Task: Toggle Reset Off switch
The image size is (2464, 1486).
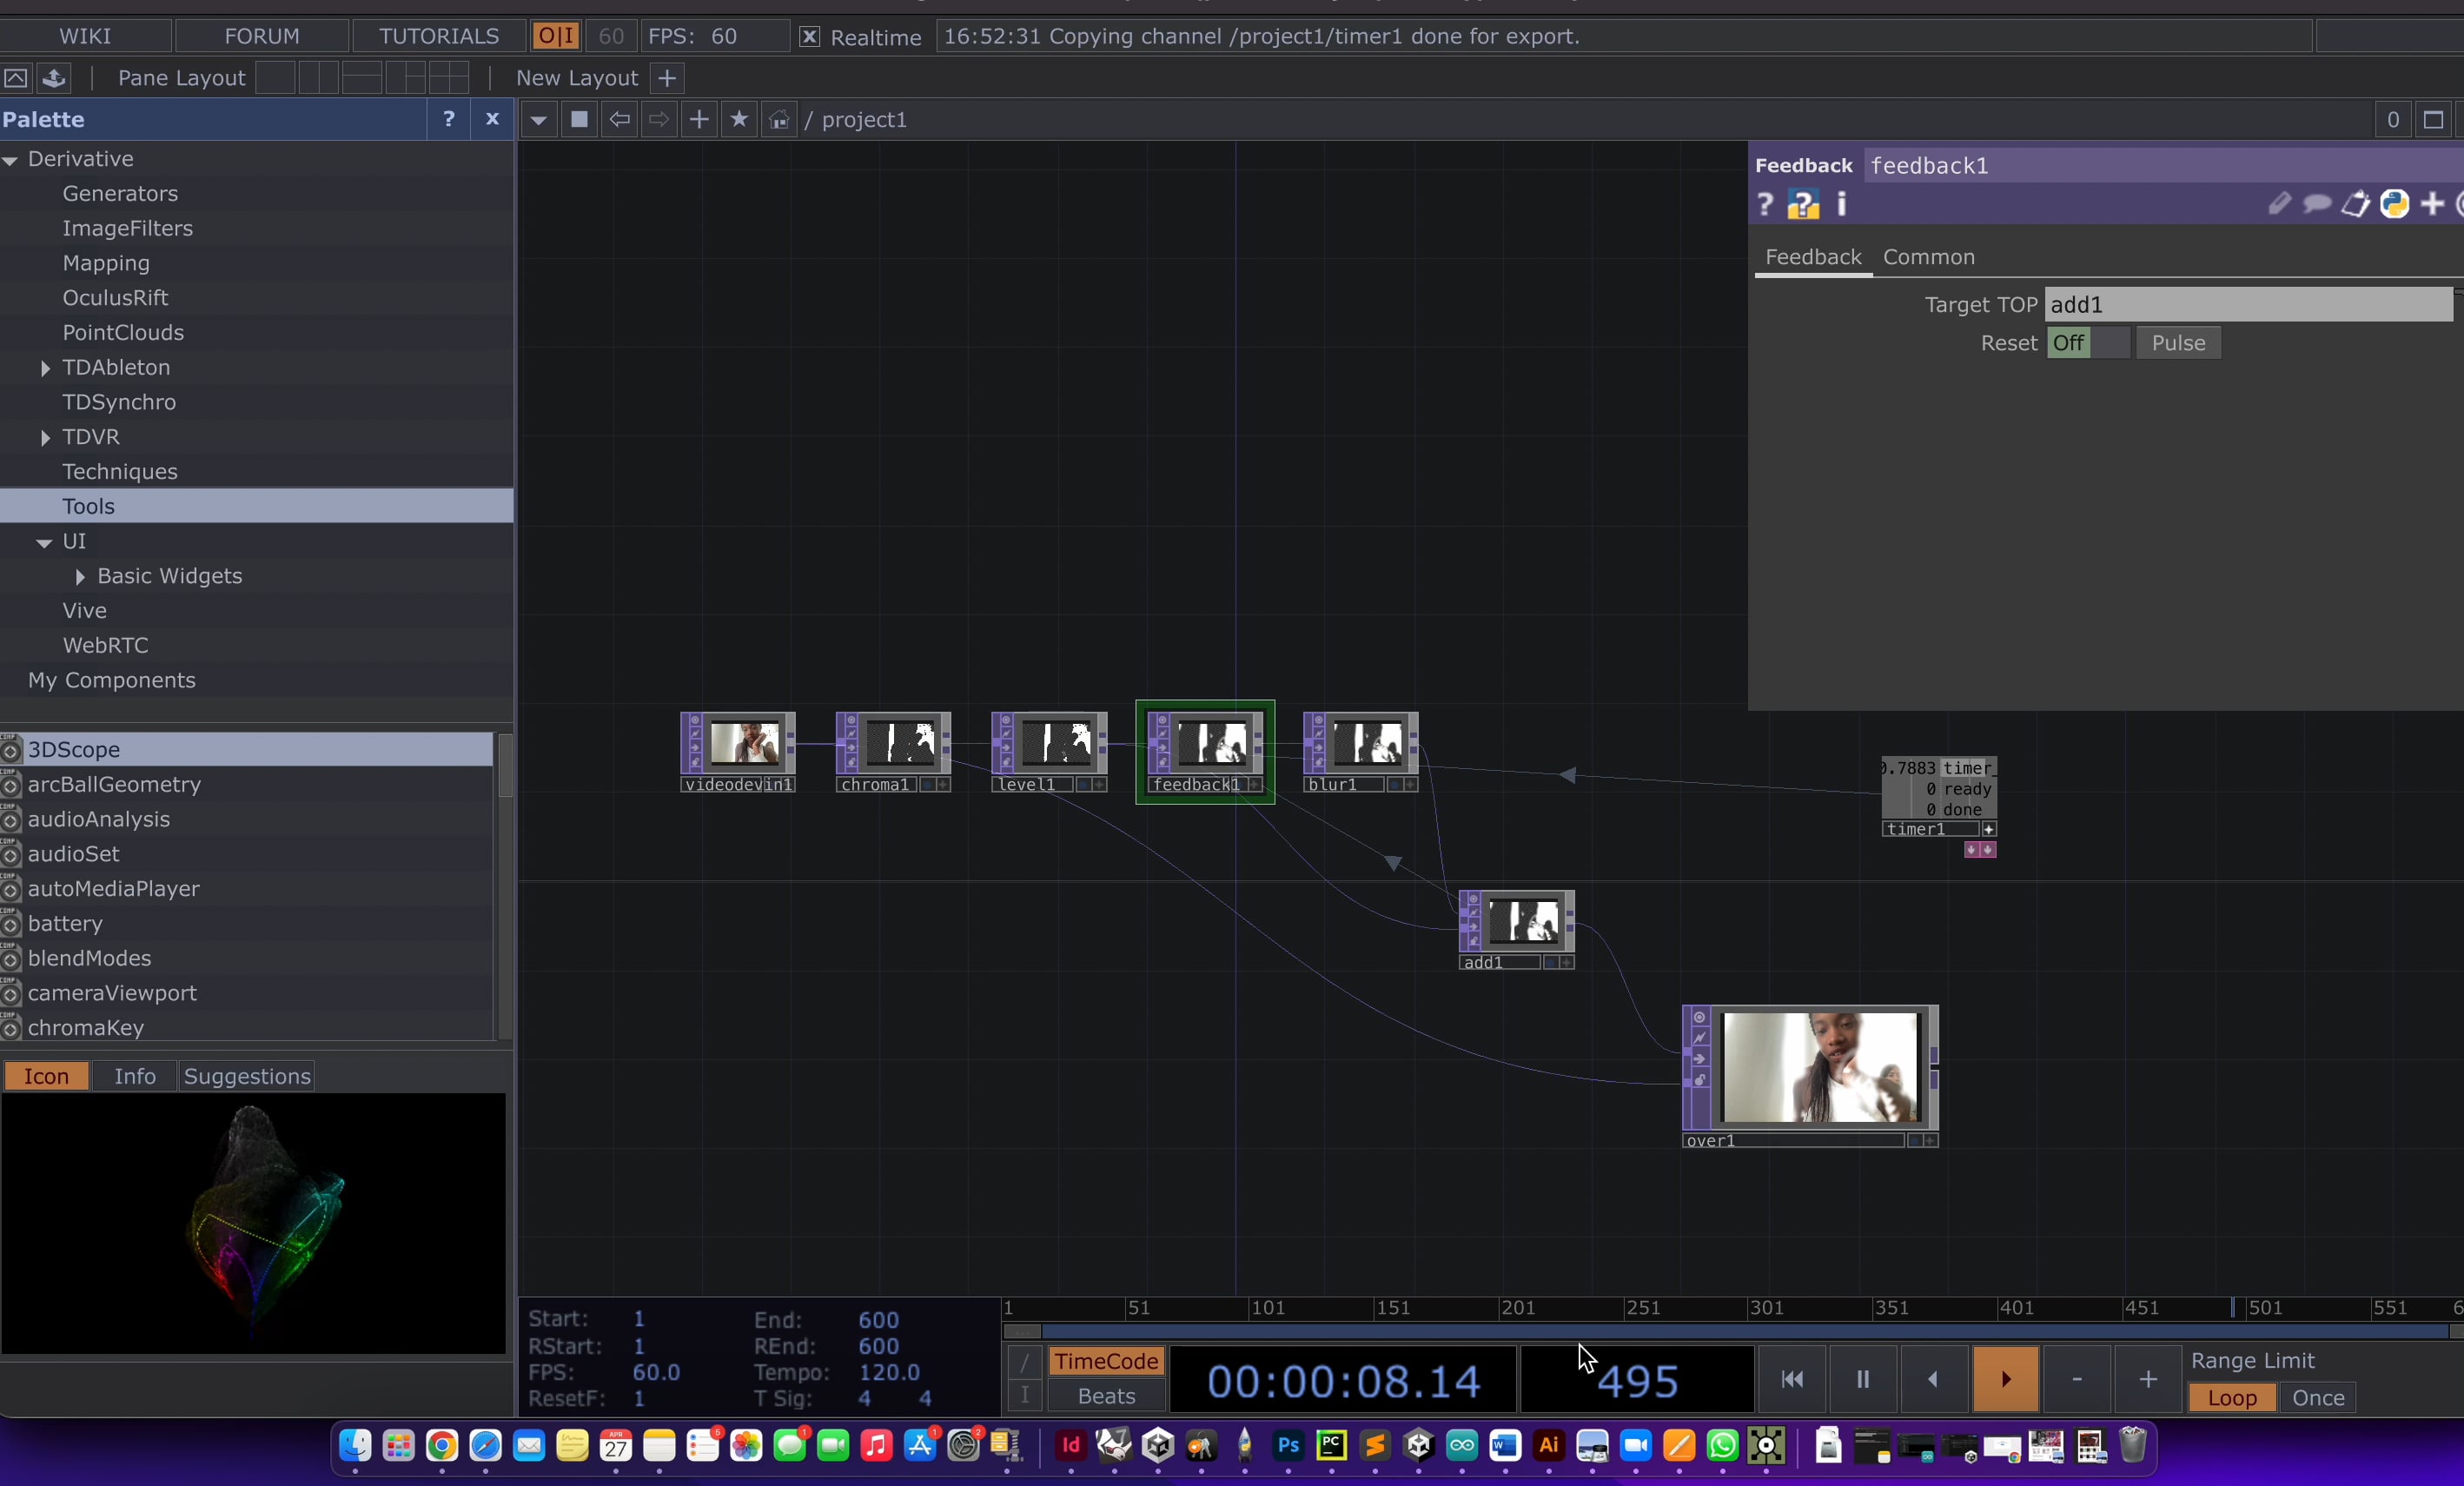Action: pyautogui.click(x=2088, y=343)
